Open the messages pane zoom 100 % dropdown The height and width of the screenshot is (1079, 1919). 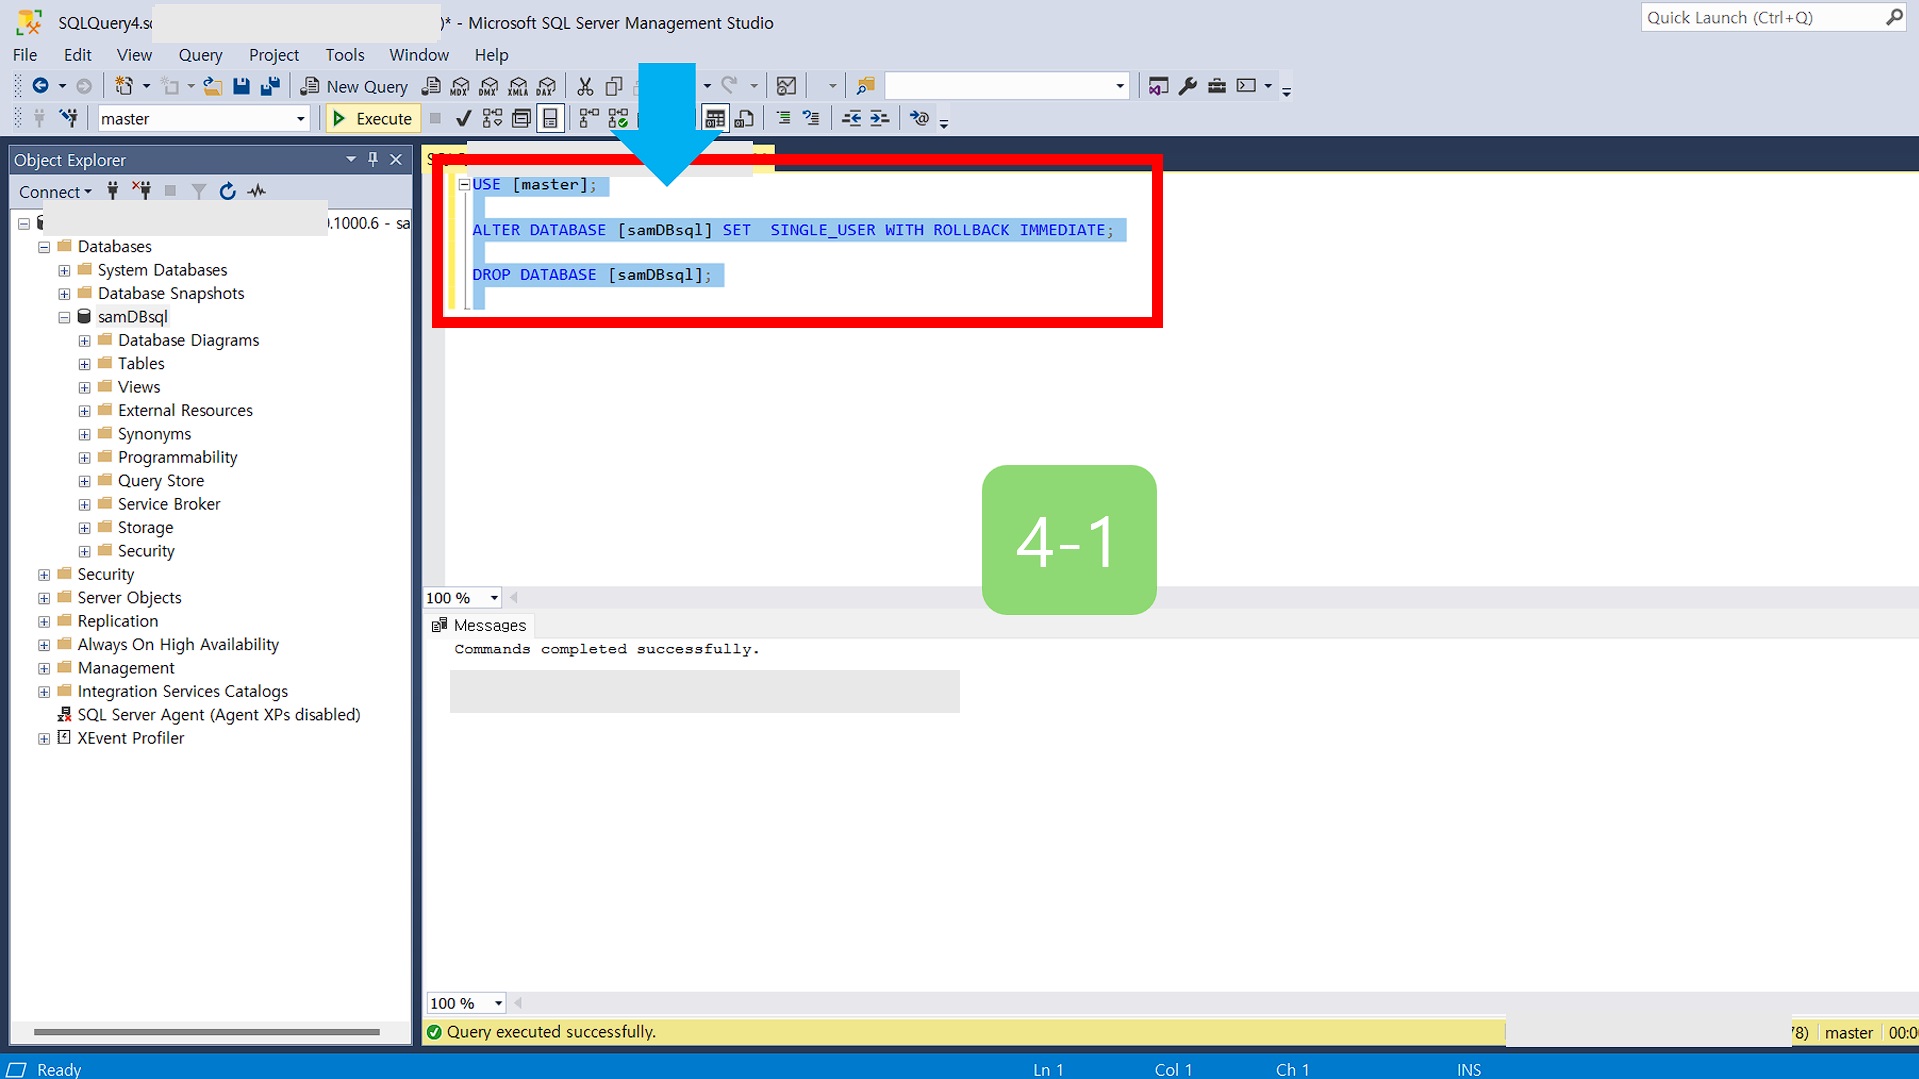[498, 1003]
